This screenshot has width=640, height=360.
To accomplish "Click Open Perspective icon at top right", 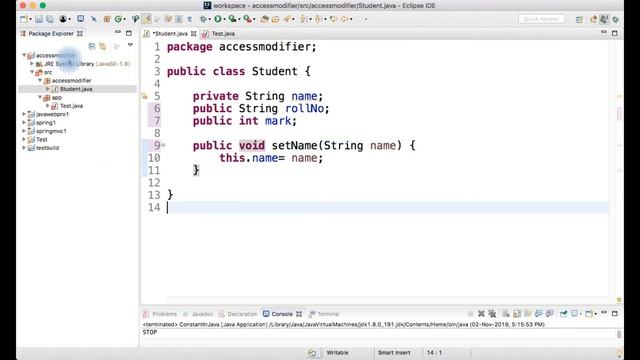I will tap(579, 19).
